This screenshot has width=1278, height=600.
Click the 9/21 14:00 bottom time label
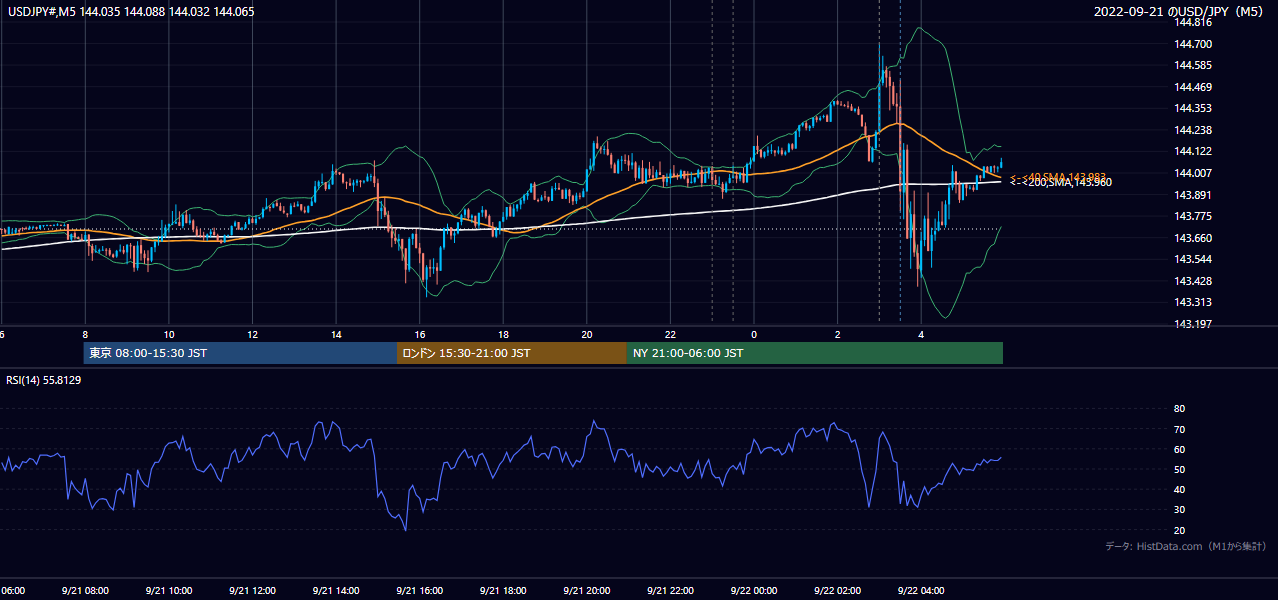click(335, 590)
